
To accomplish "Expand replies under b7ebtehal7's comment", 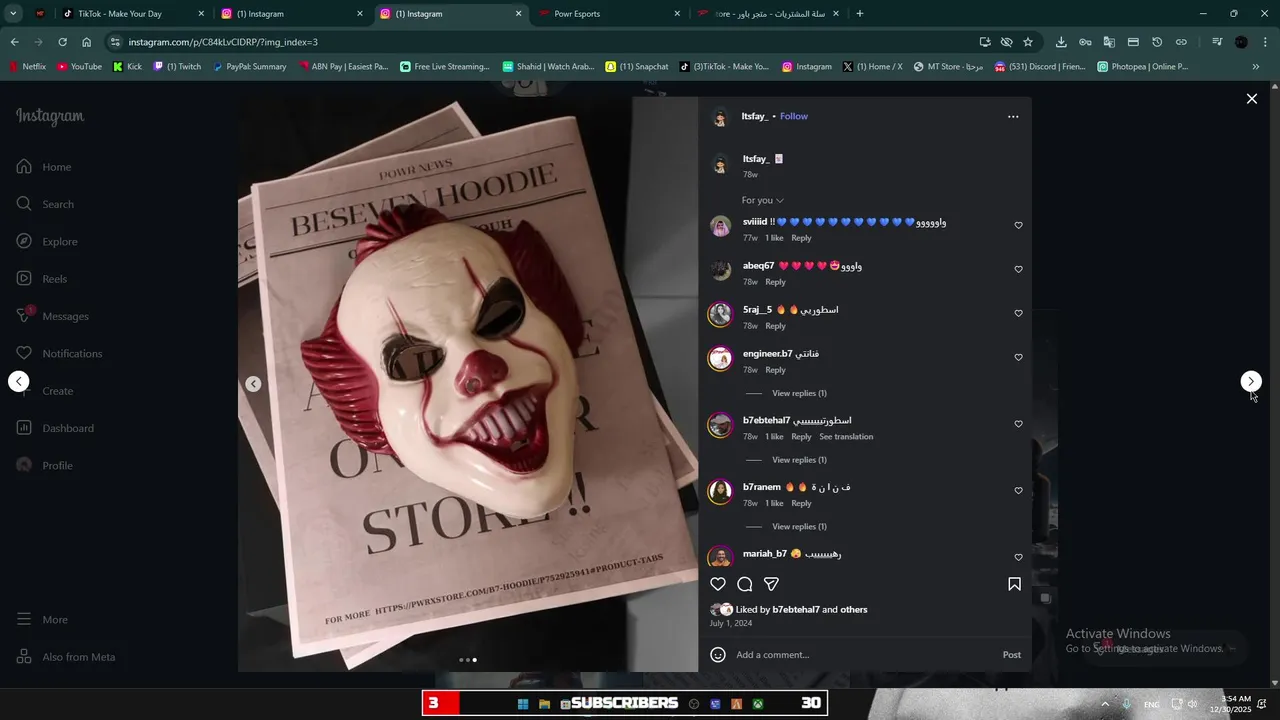I will click(x=799, y=460).
